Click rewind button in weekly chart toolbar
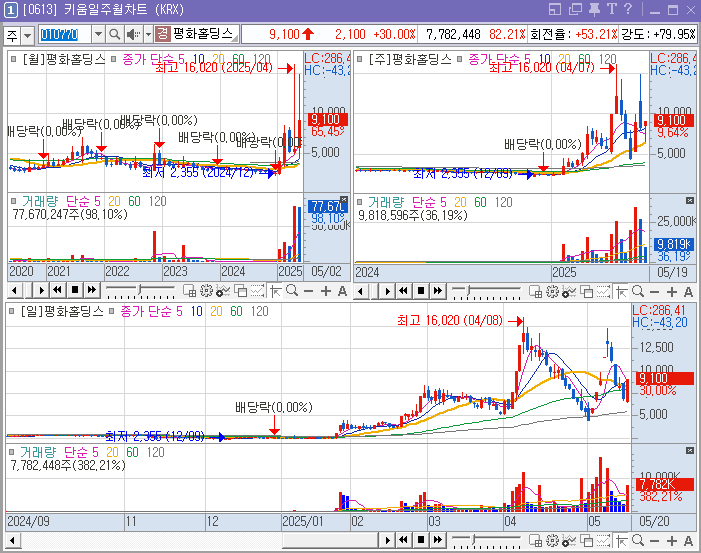 click(x=404, y=291)
